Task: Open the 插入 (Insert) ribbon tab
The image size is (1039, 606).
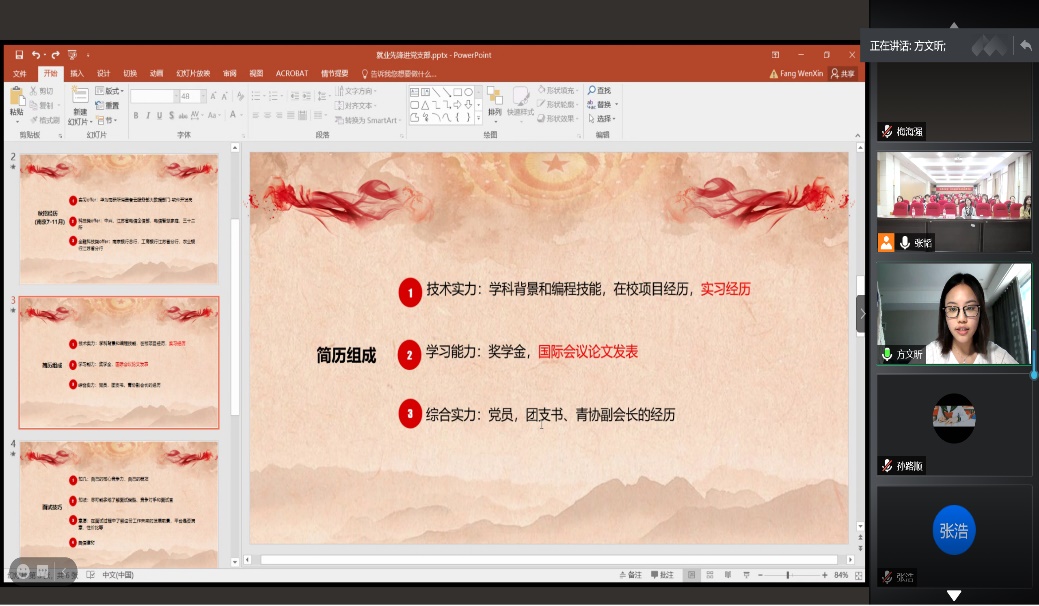Action: (x=76, y=74)
